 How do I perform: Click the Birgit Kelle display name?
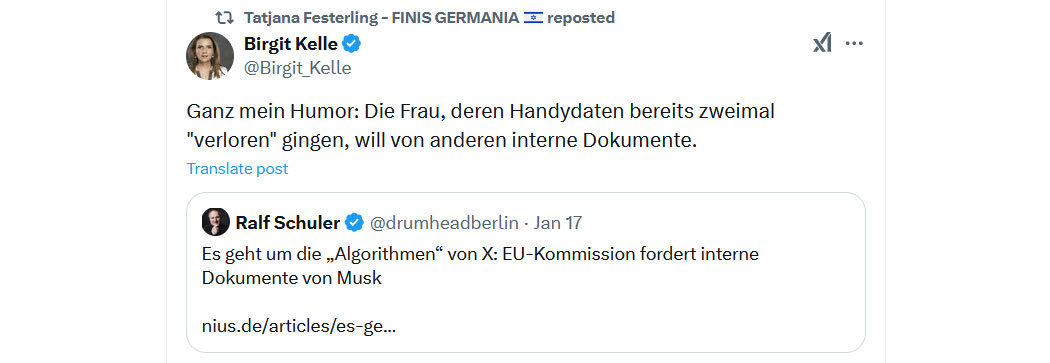291,44
